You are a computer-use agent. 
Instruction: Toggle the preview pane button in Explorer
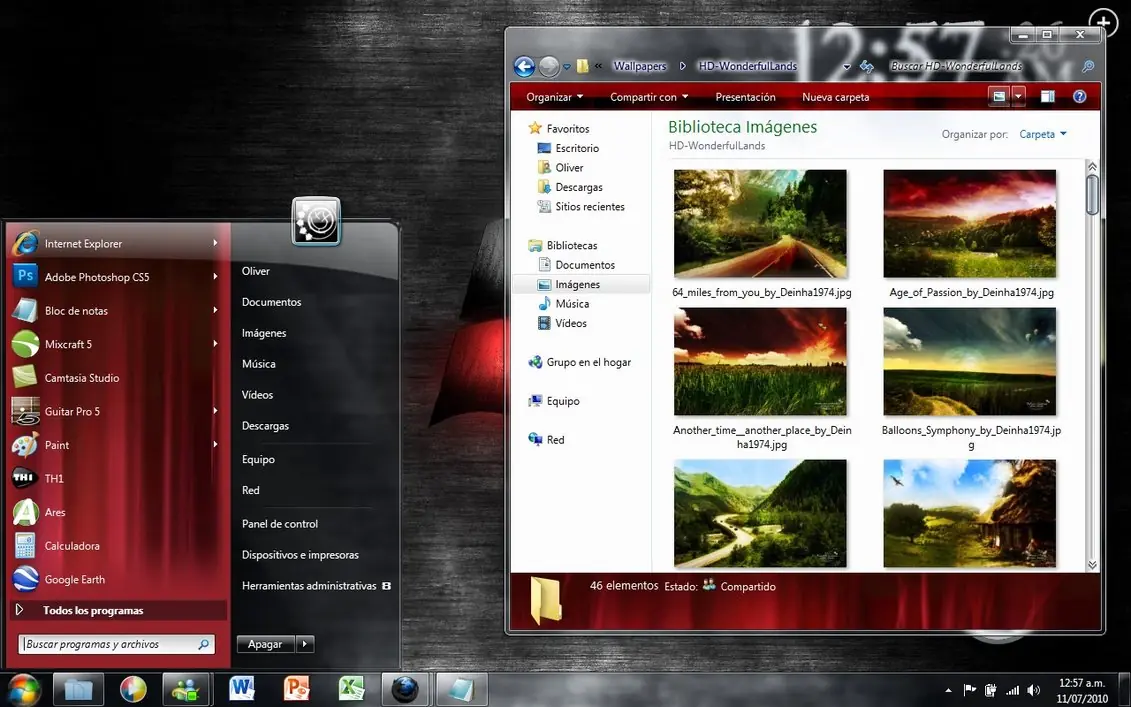click(1047, 97)
